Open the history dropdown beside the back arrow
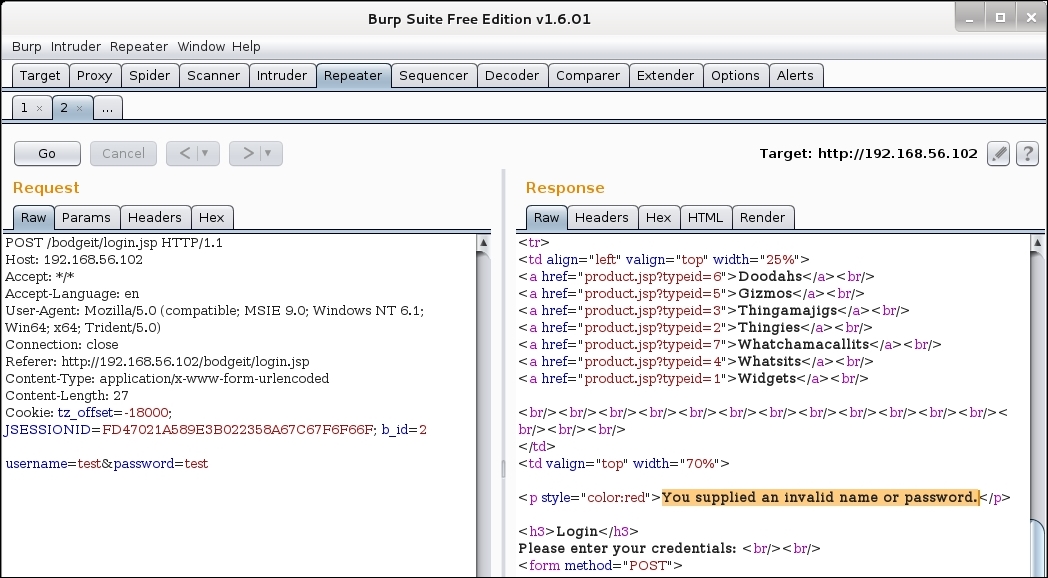 [x=205, y=153]
